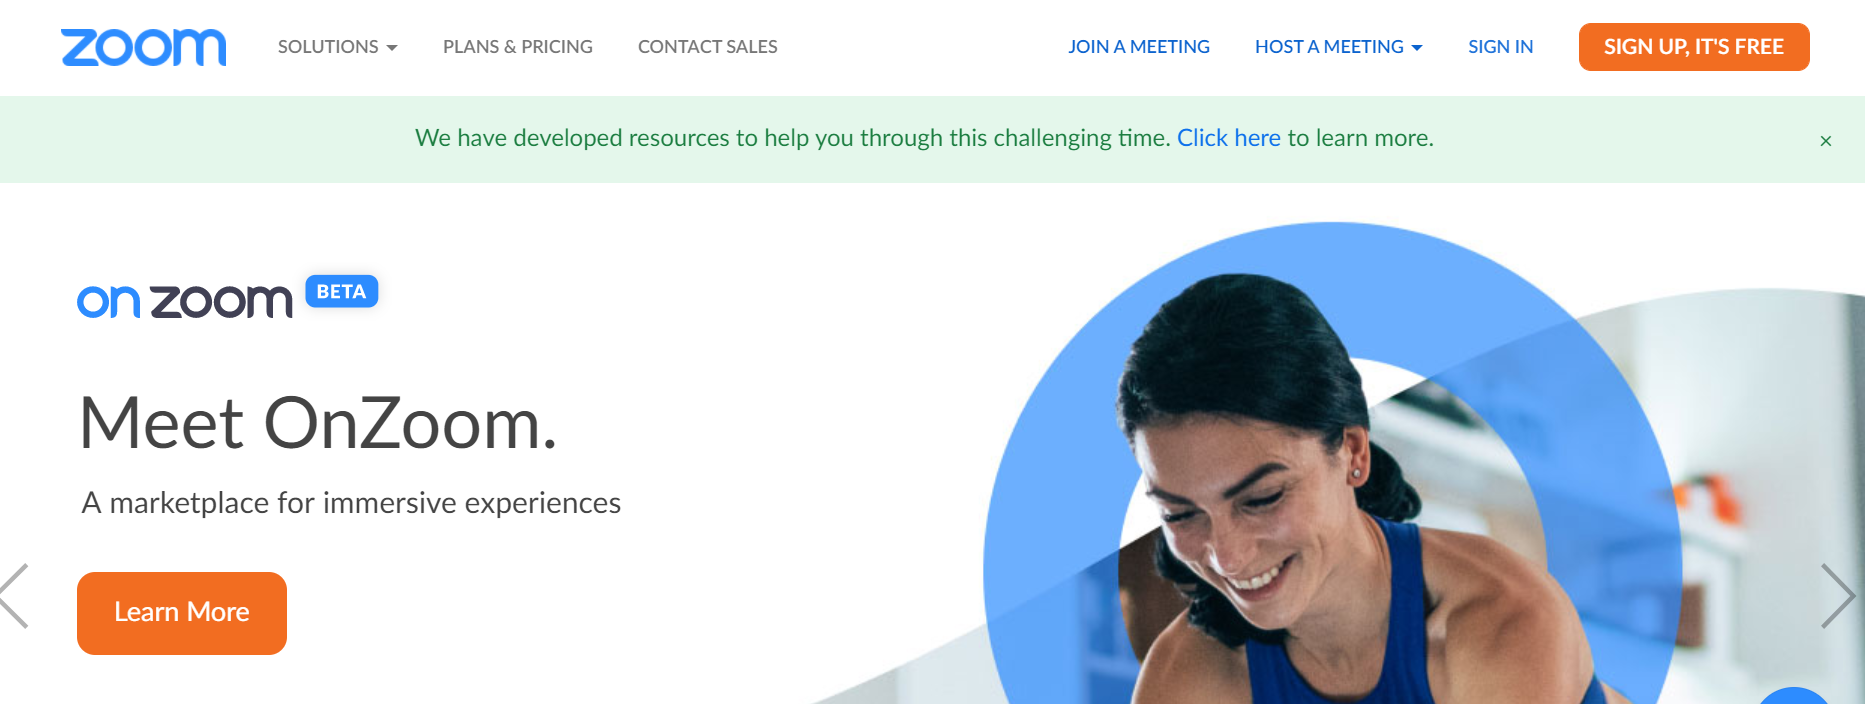
Task: Open the Solutions dropdown menu
Action: pos(337,47)
